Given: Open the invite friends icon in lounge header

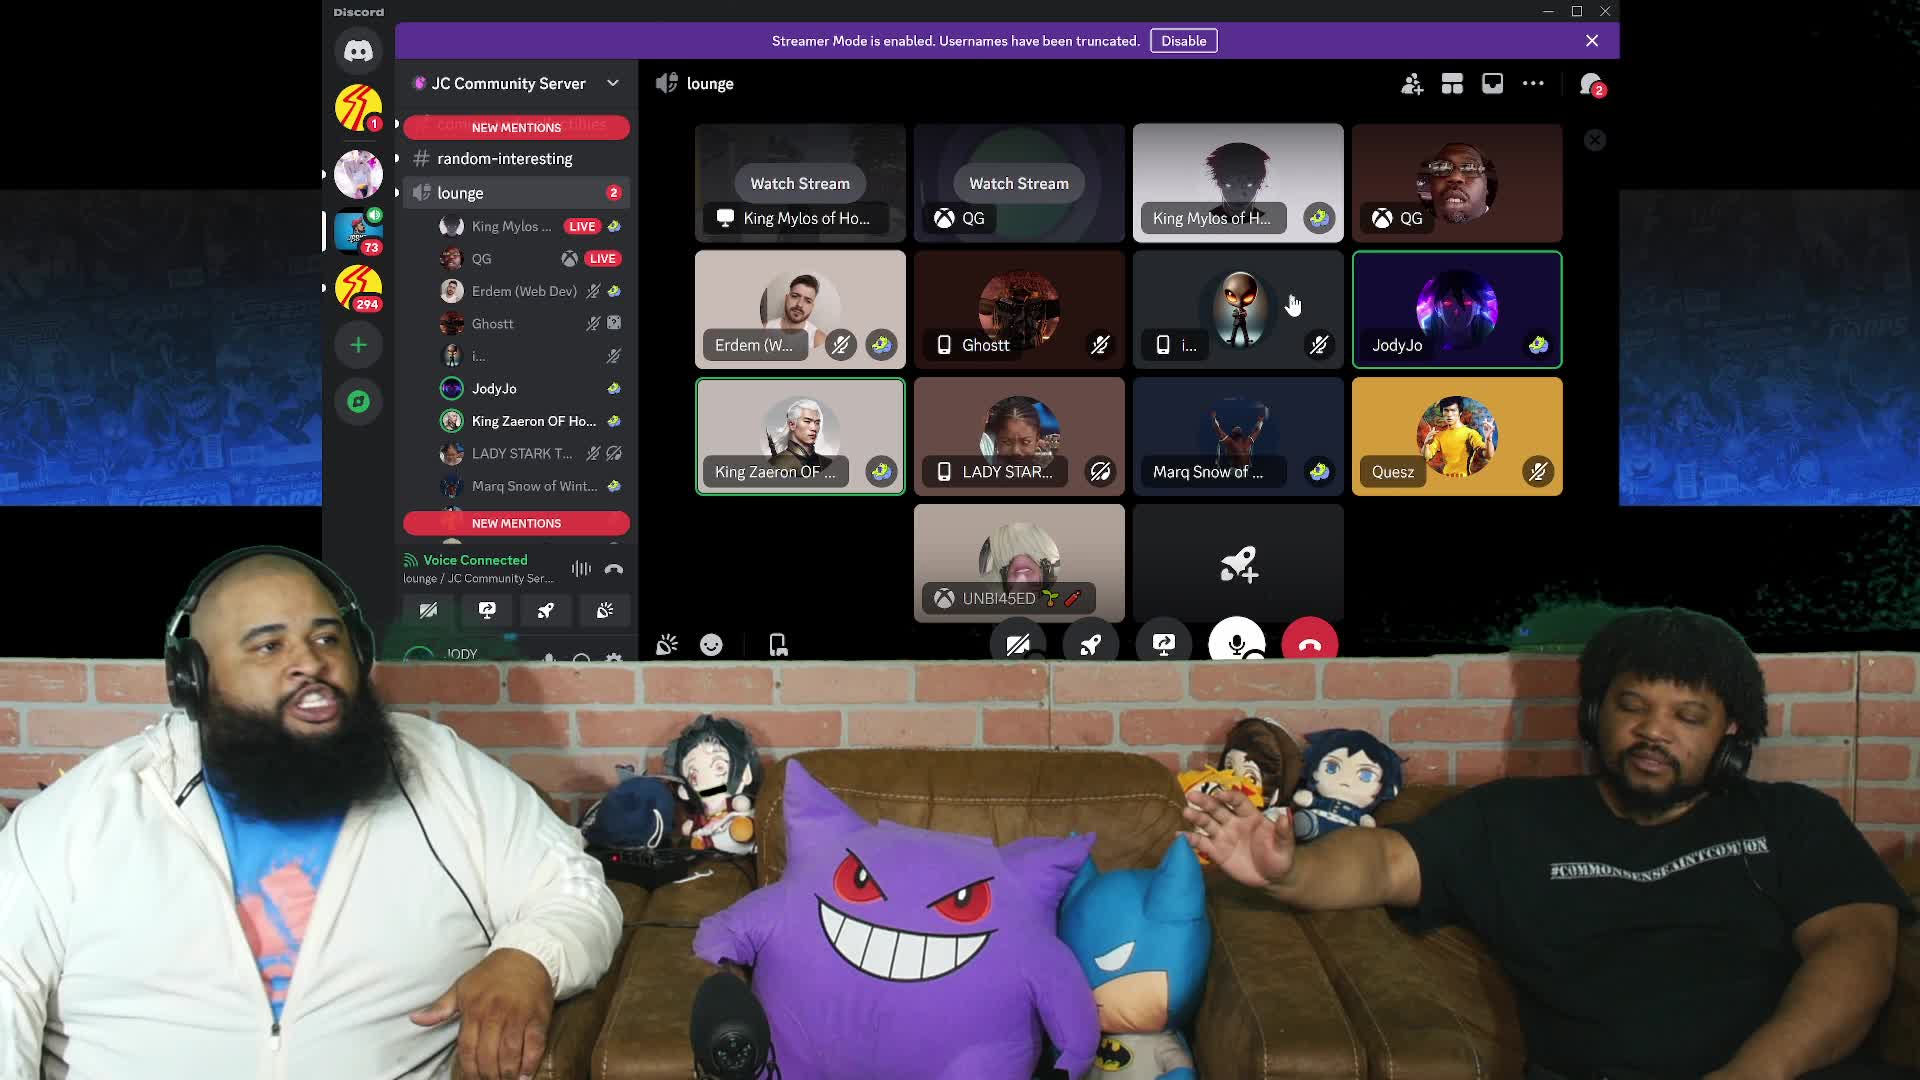Looking at the screenshot, I should tap(1411, 84).
